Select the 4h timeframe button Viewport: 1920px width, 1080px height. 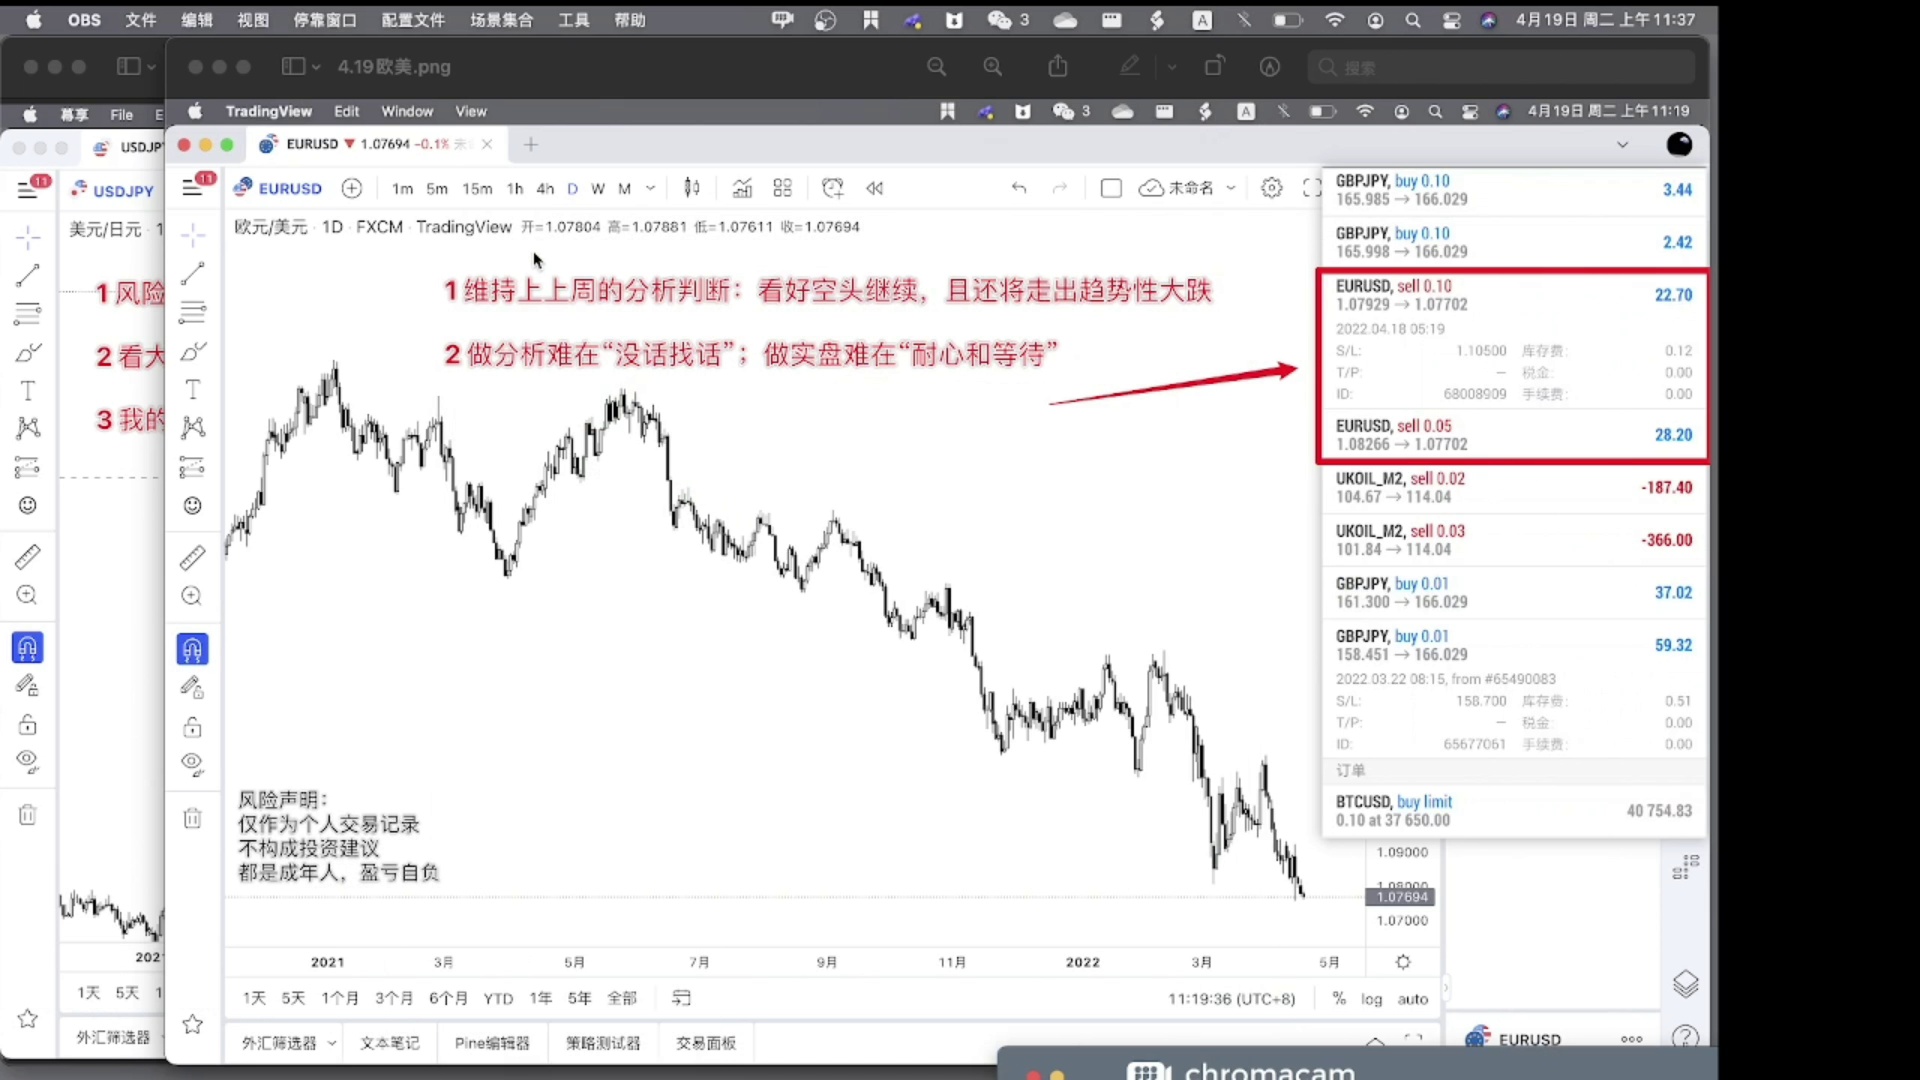(545, 188)
